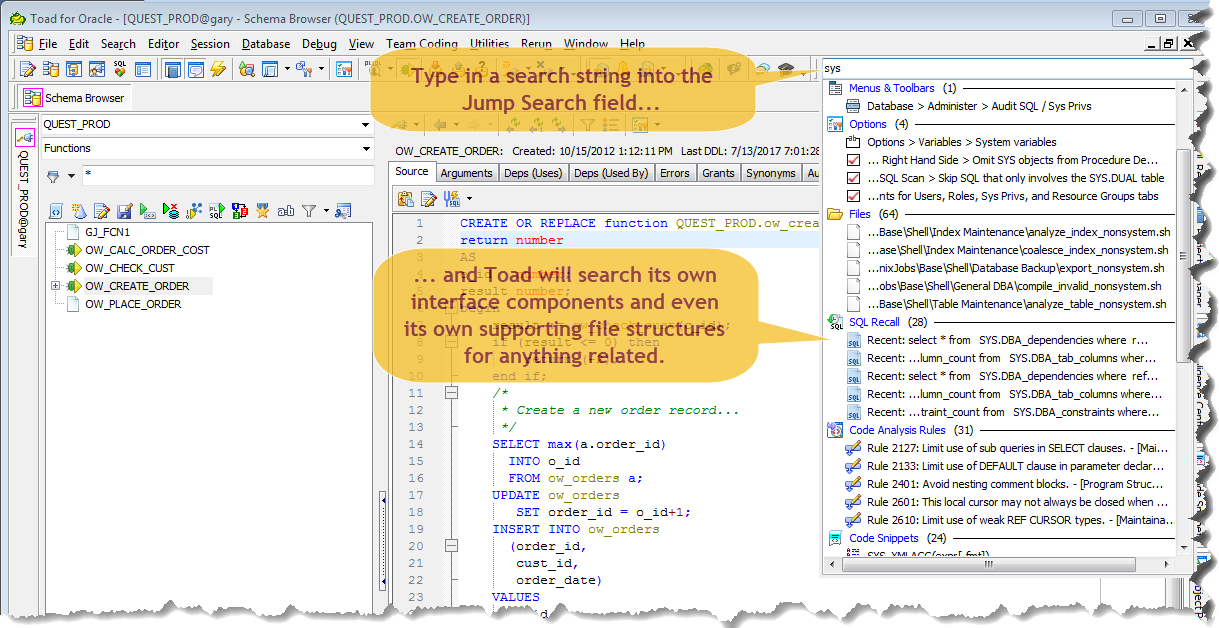Select 'Rule 2127: Limit use of sub queries' result

point(1017,448)
